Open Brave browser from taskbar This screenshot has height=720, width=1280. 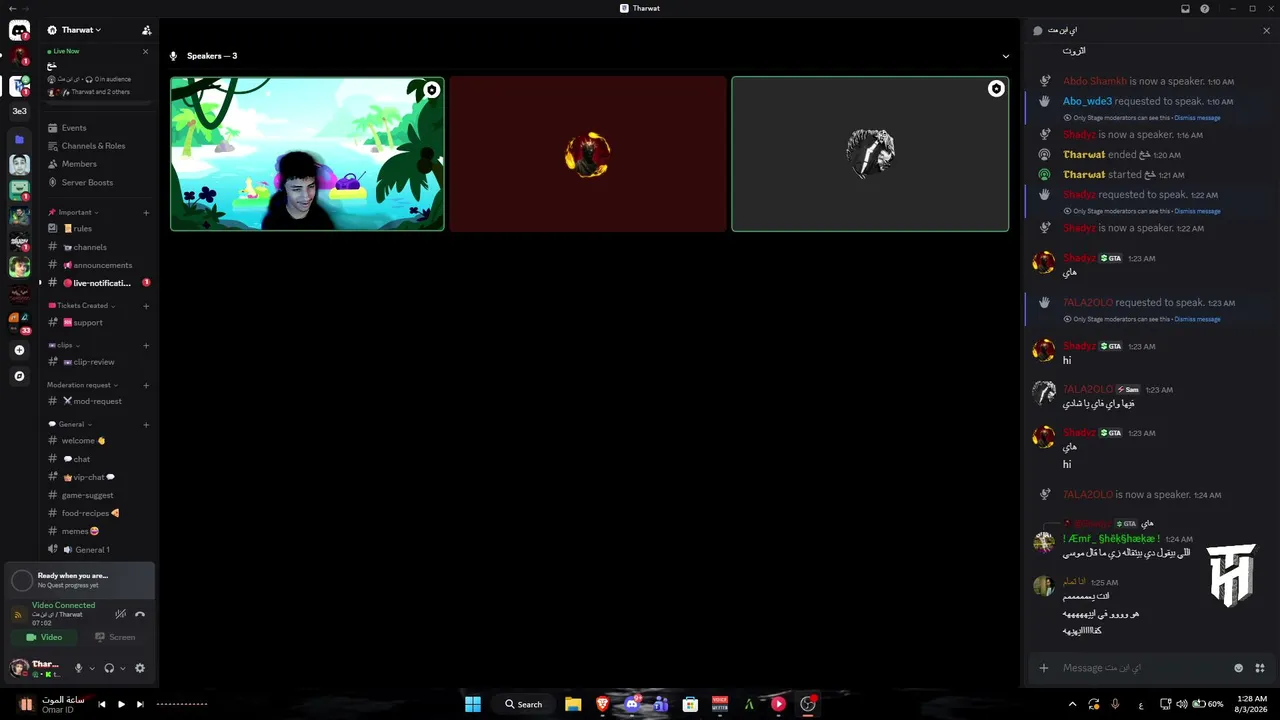pos(603,704)
